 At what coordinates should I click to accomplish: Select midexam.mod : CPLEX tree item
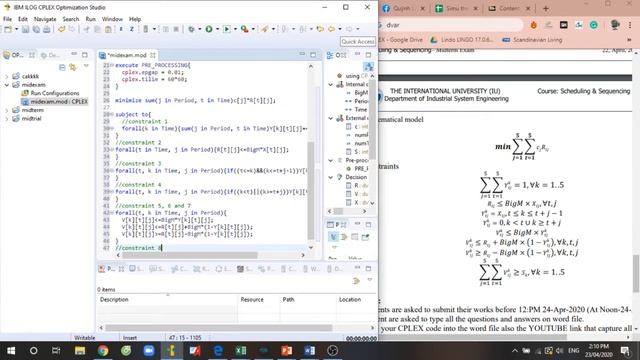(55, 102)
